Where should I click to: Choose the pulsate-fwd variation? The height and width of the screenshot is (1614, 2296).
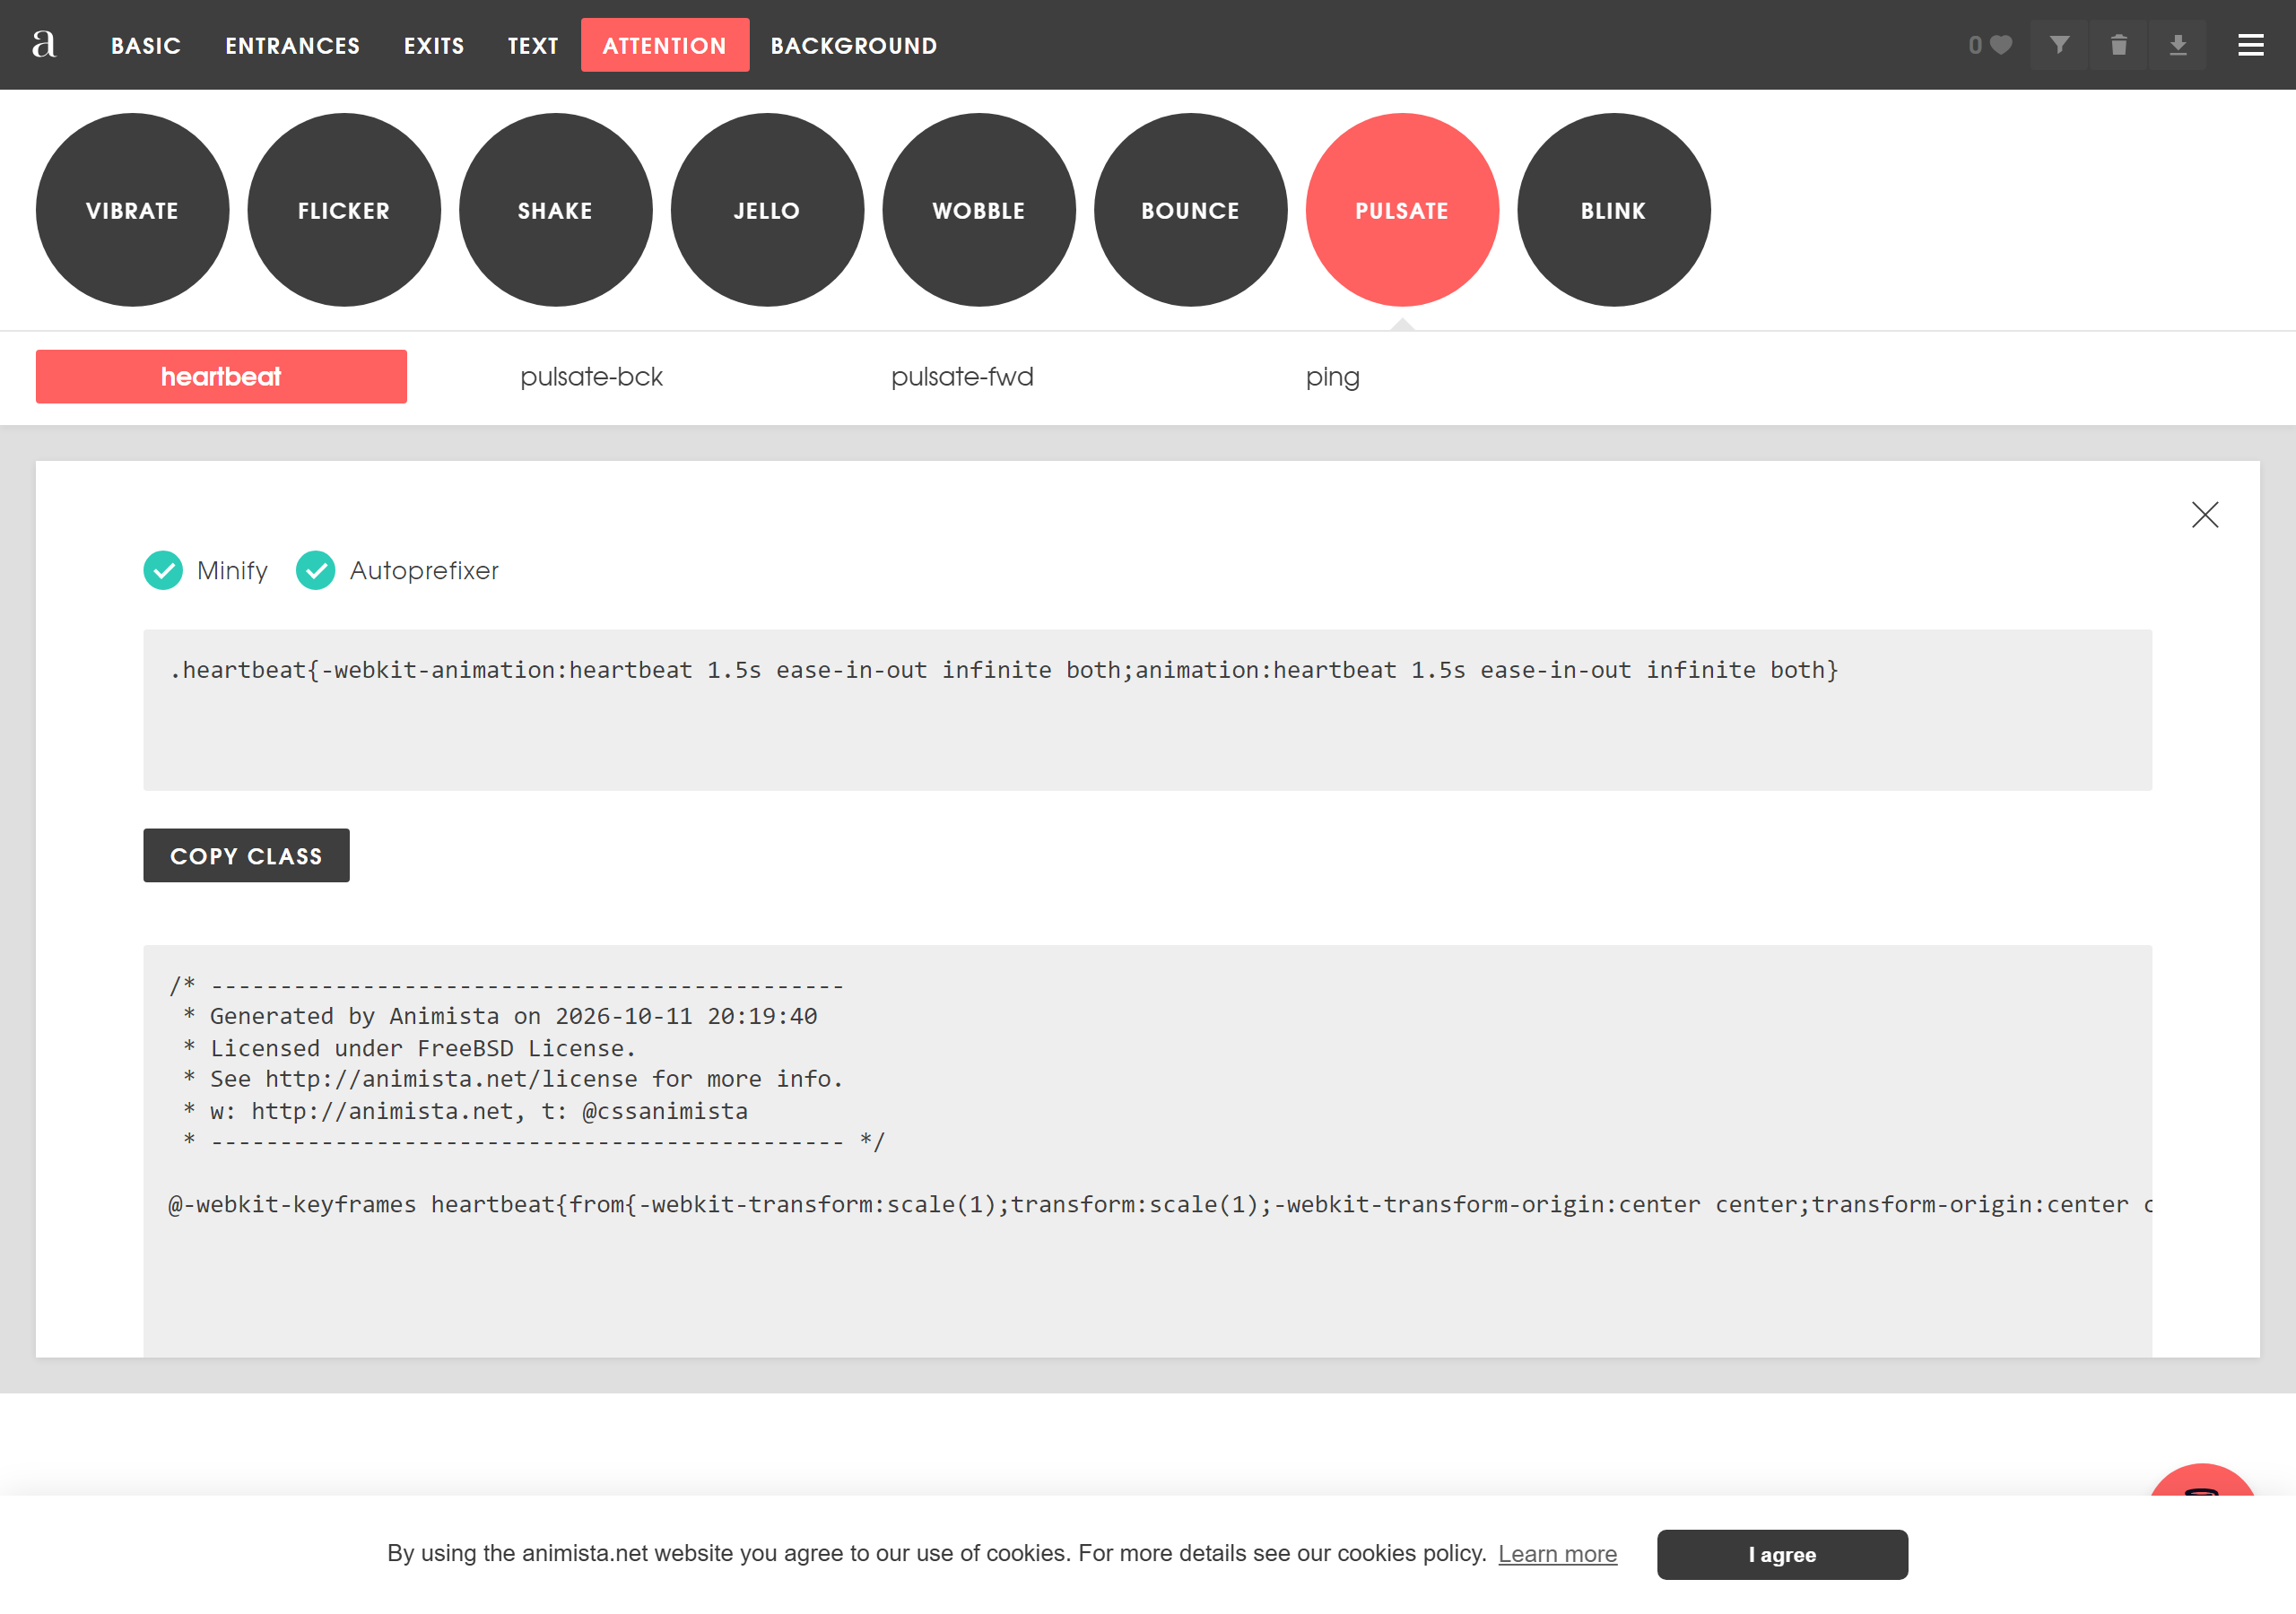coord(962,377)
